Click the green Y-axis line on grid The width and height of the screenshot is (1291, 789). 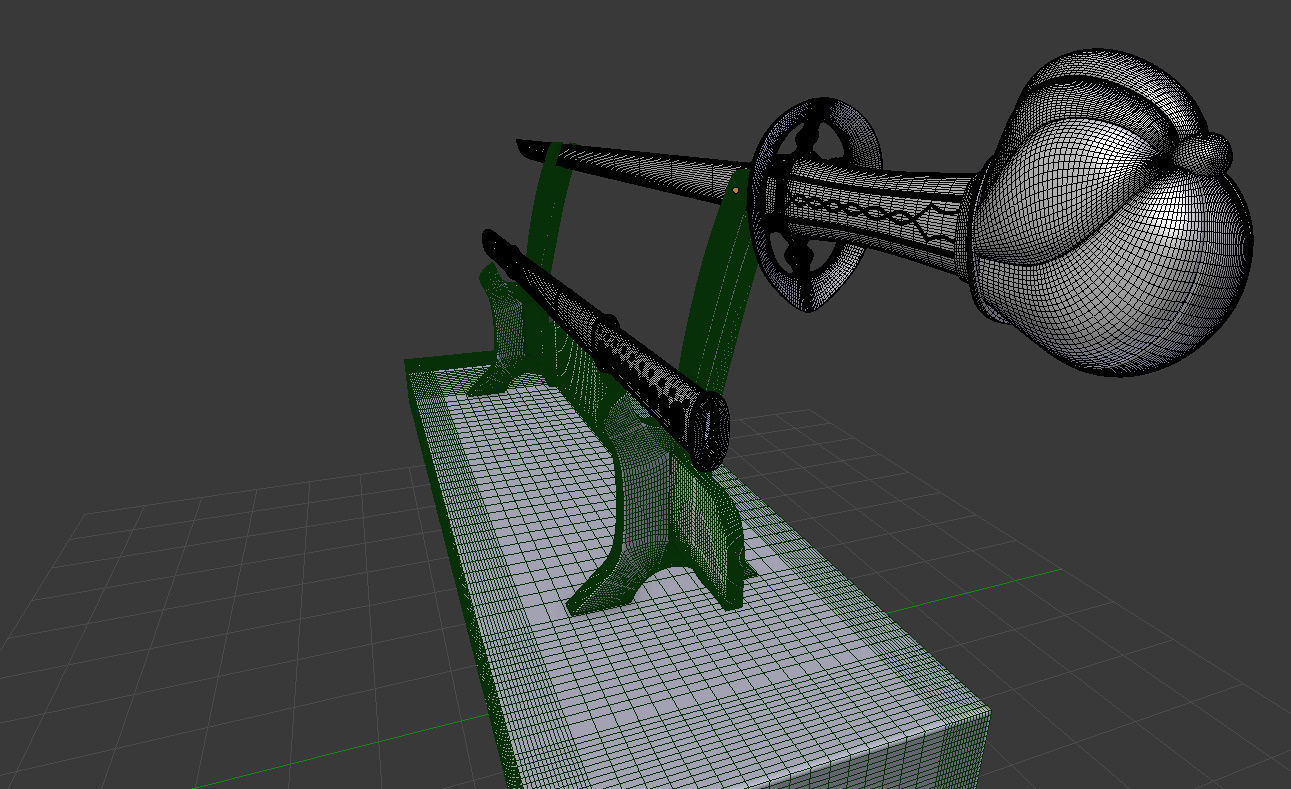coord(975,590)
